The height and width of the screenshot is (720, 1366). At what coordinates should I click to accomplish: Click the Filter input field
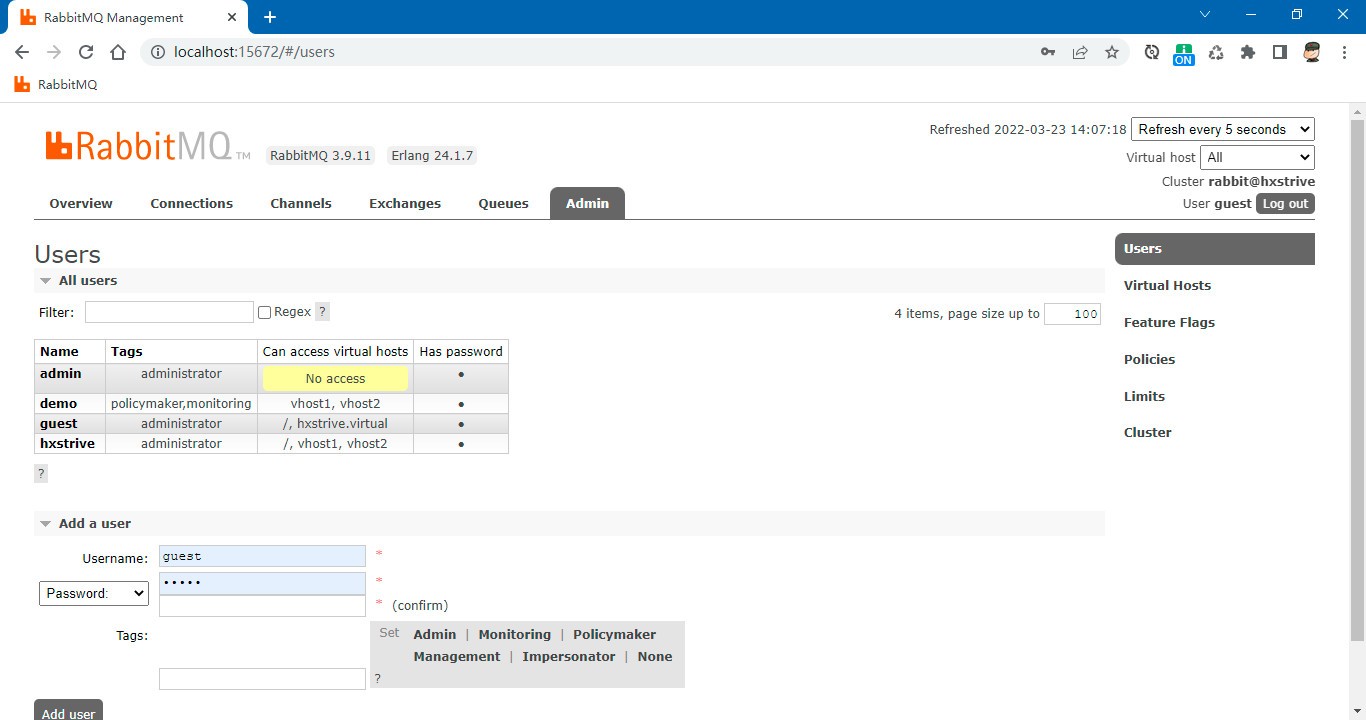(x=169, y=312)
